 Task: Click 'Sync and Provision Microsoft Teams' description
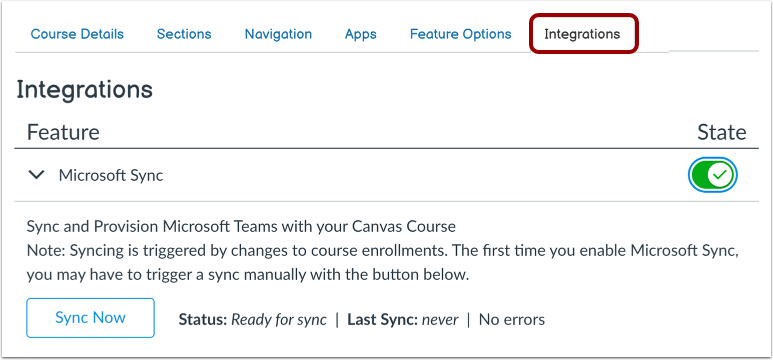coord(241,226)
